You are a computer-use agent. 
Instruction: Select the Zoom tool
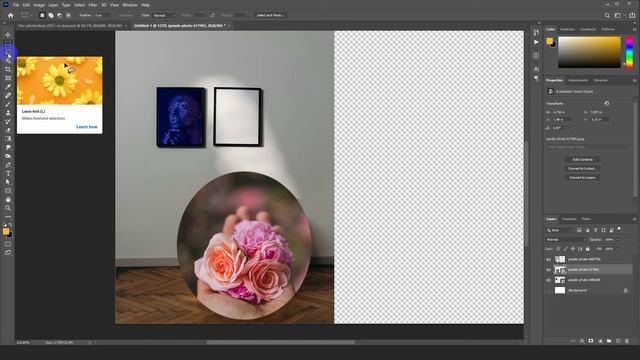pos(8,208)
